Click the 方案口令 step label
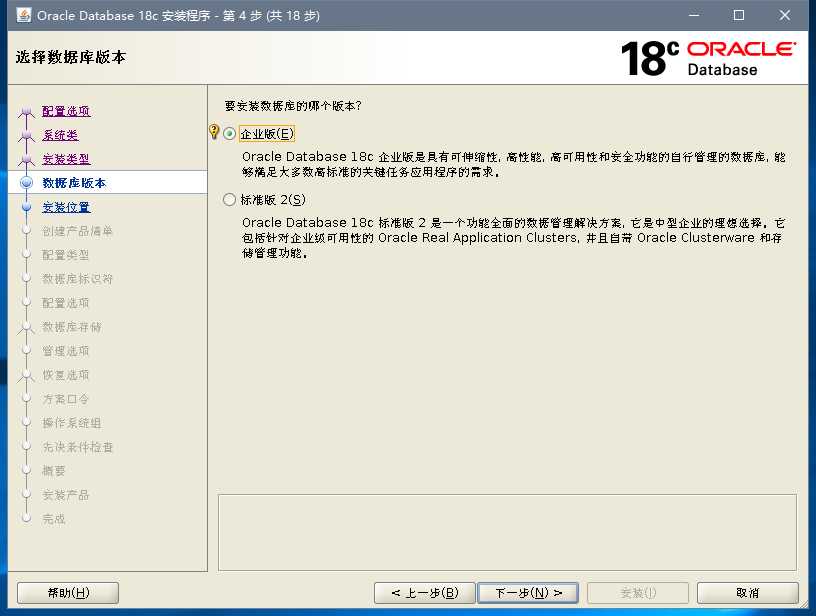The width and height of the screenshot is (816, 616). (66, 399)
